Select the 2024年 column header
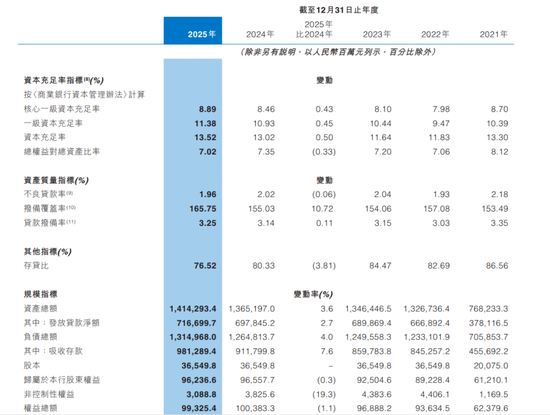Screen dimensions: 550x415 260,34
